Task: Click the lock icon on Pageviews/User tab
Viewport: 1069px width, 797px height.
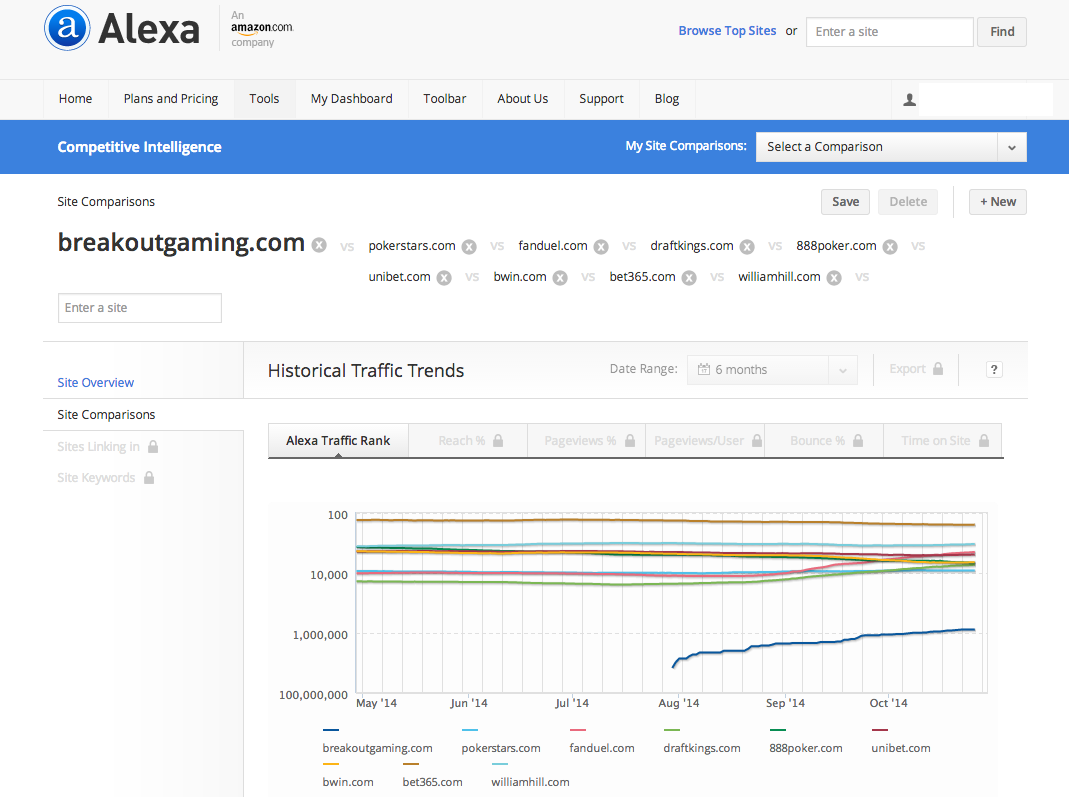Action: [757, 440]
